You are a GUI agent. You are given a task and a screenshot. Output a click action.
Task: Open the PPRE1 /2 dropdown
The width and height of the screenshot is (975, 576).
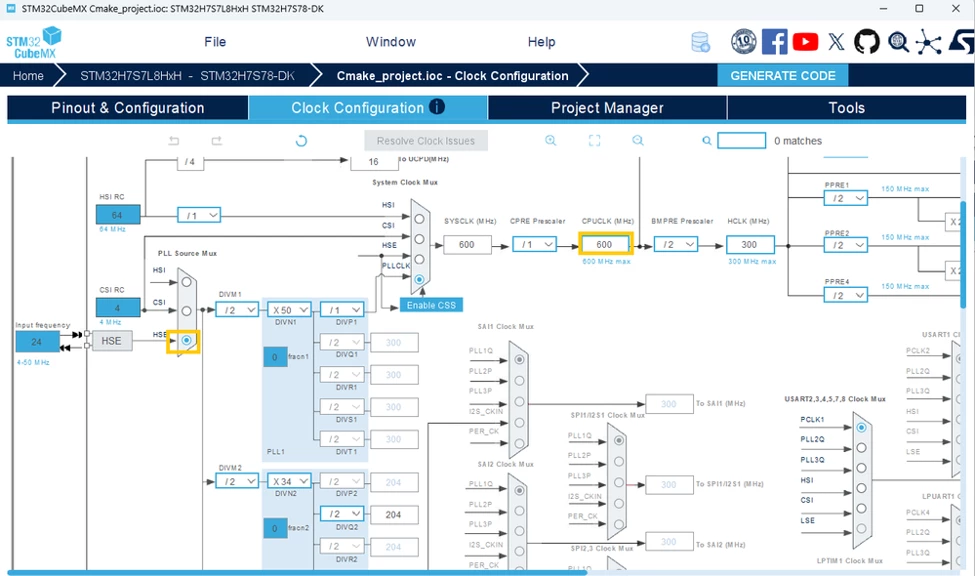click(x=846, y=198)
